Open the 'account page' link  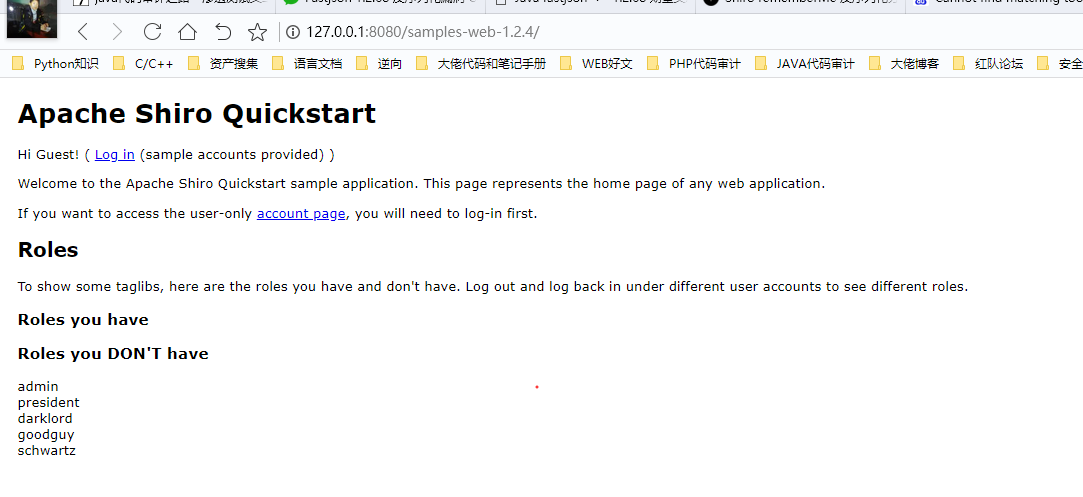click(x=301, y=213)
